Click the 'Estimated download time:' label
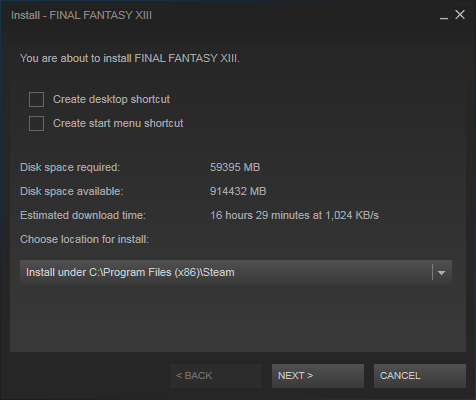Viewport: 476px width, 400px height. (83, 215)
